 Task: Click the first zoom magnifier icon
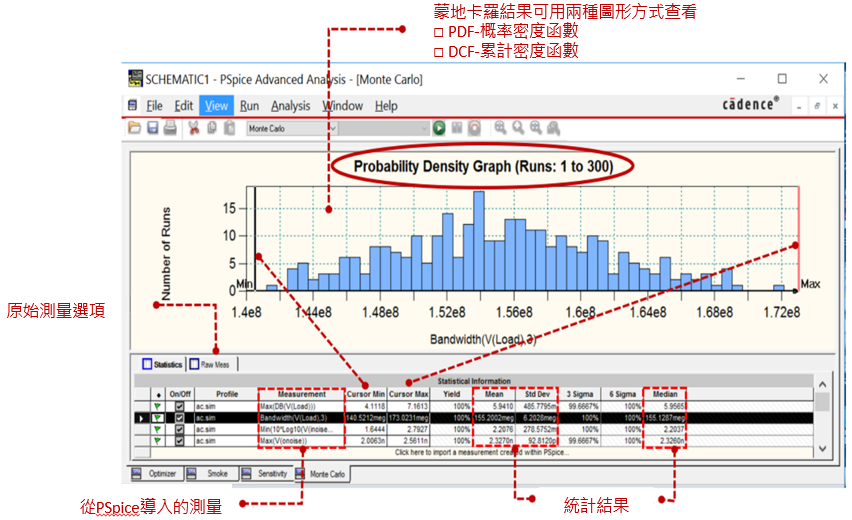500,128
